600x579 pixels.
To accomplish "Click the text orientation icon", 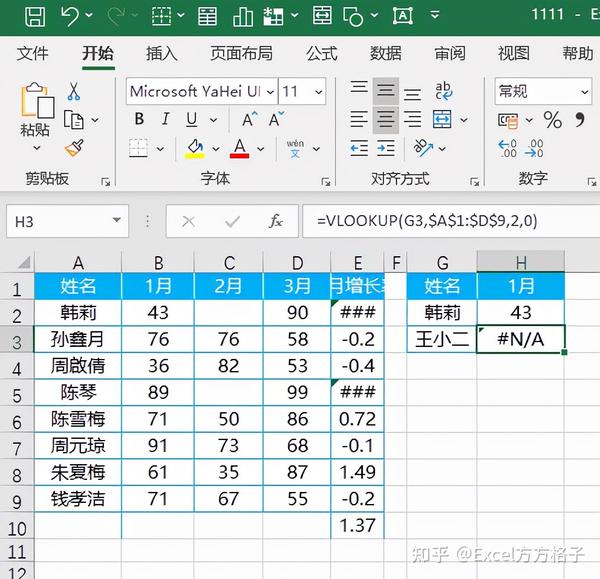I will pos(423,148).
